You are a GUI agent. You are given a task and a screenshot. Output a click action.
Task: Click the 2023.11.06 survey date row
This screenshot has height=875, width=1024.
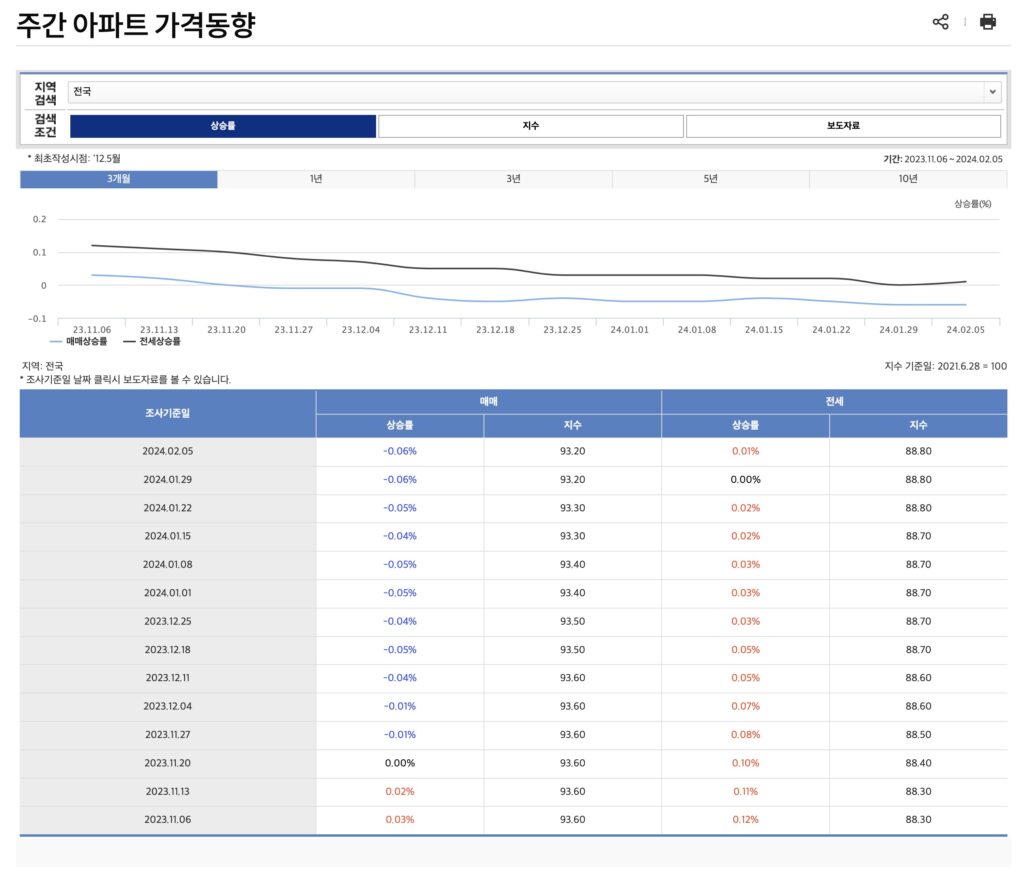coord(168,819)
